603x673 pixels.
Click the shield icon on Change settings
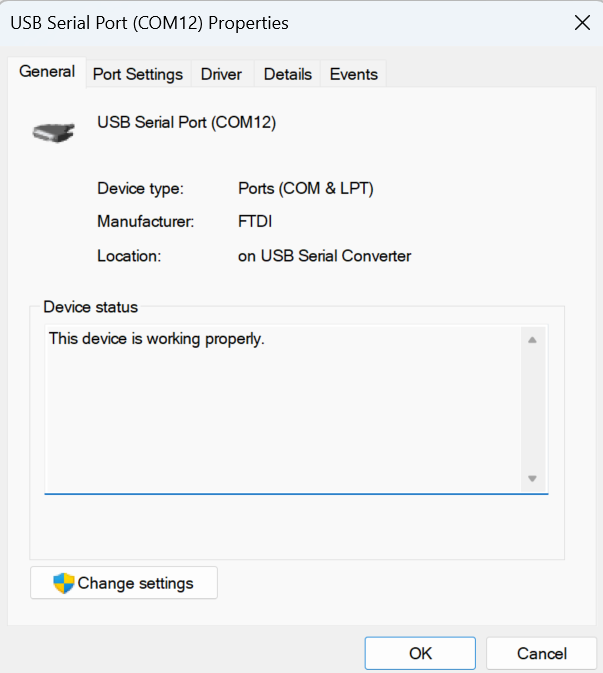click(64, 583)
